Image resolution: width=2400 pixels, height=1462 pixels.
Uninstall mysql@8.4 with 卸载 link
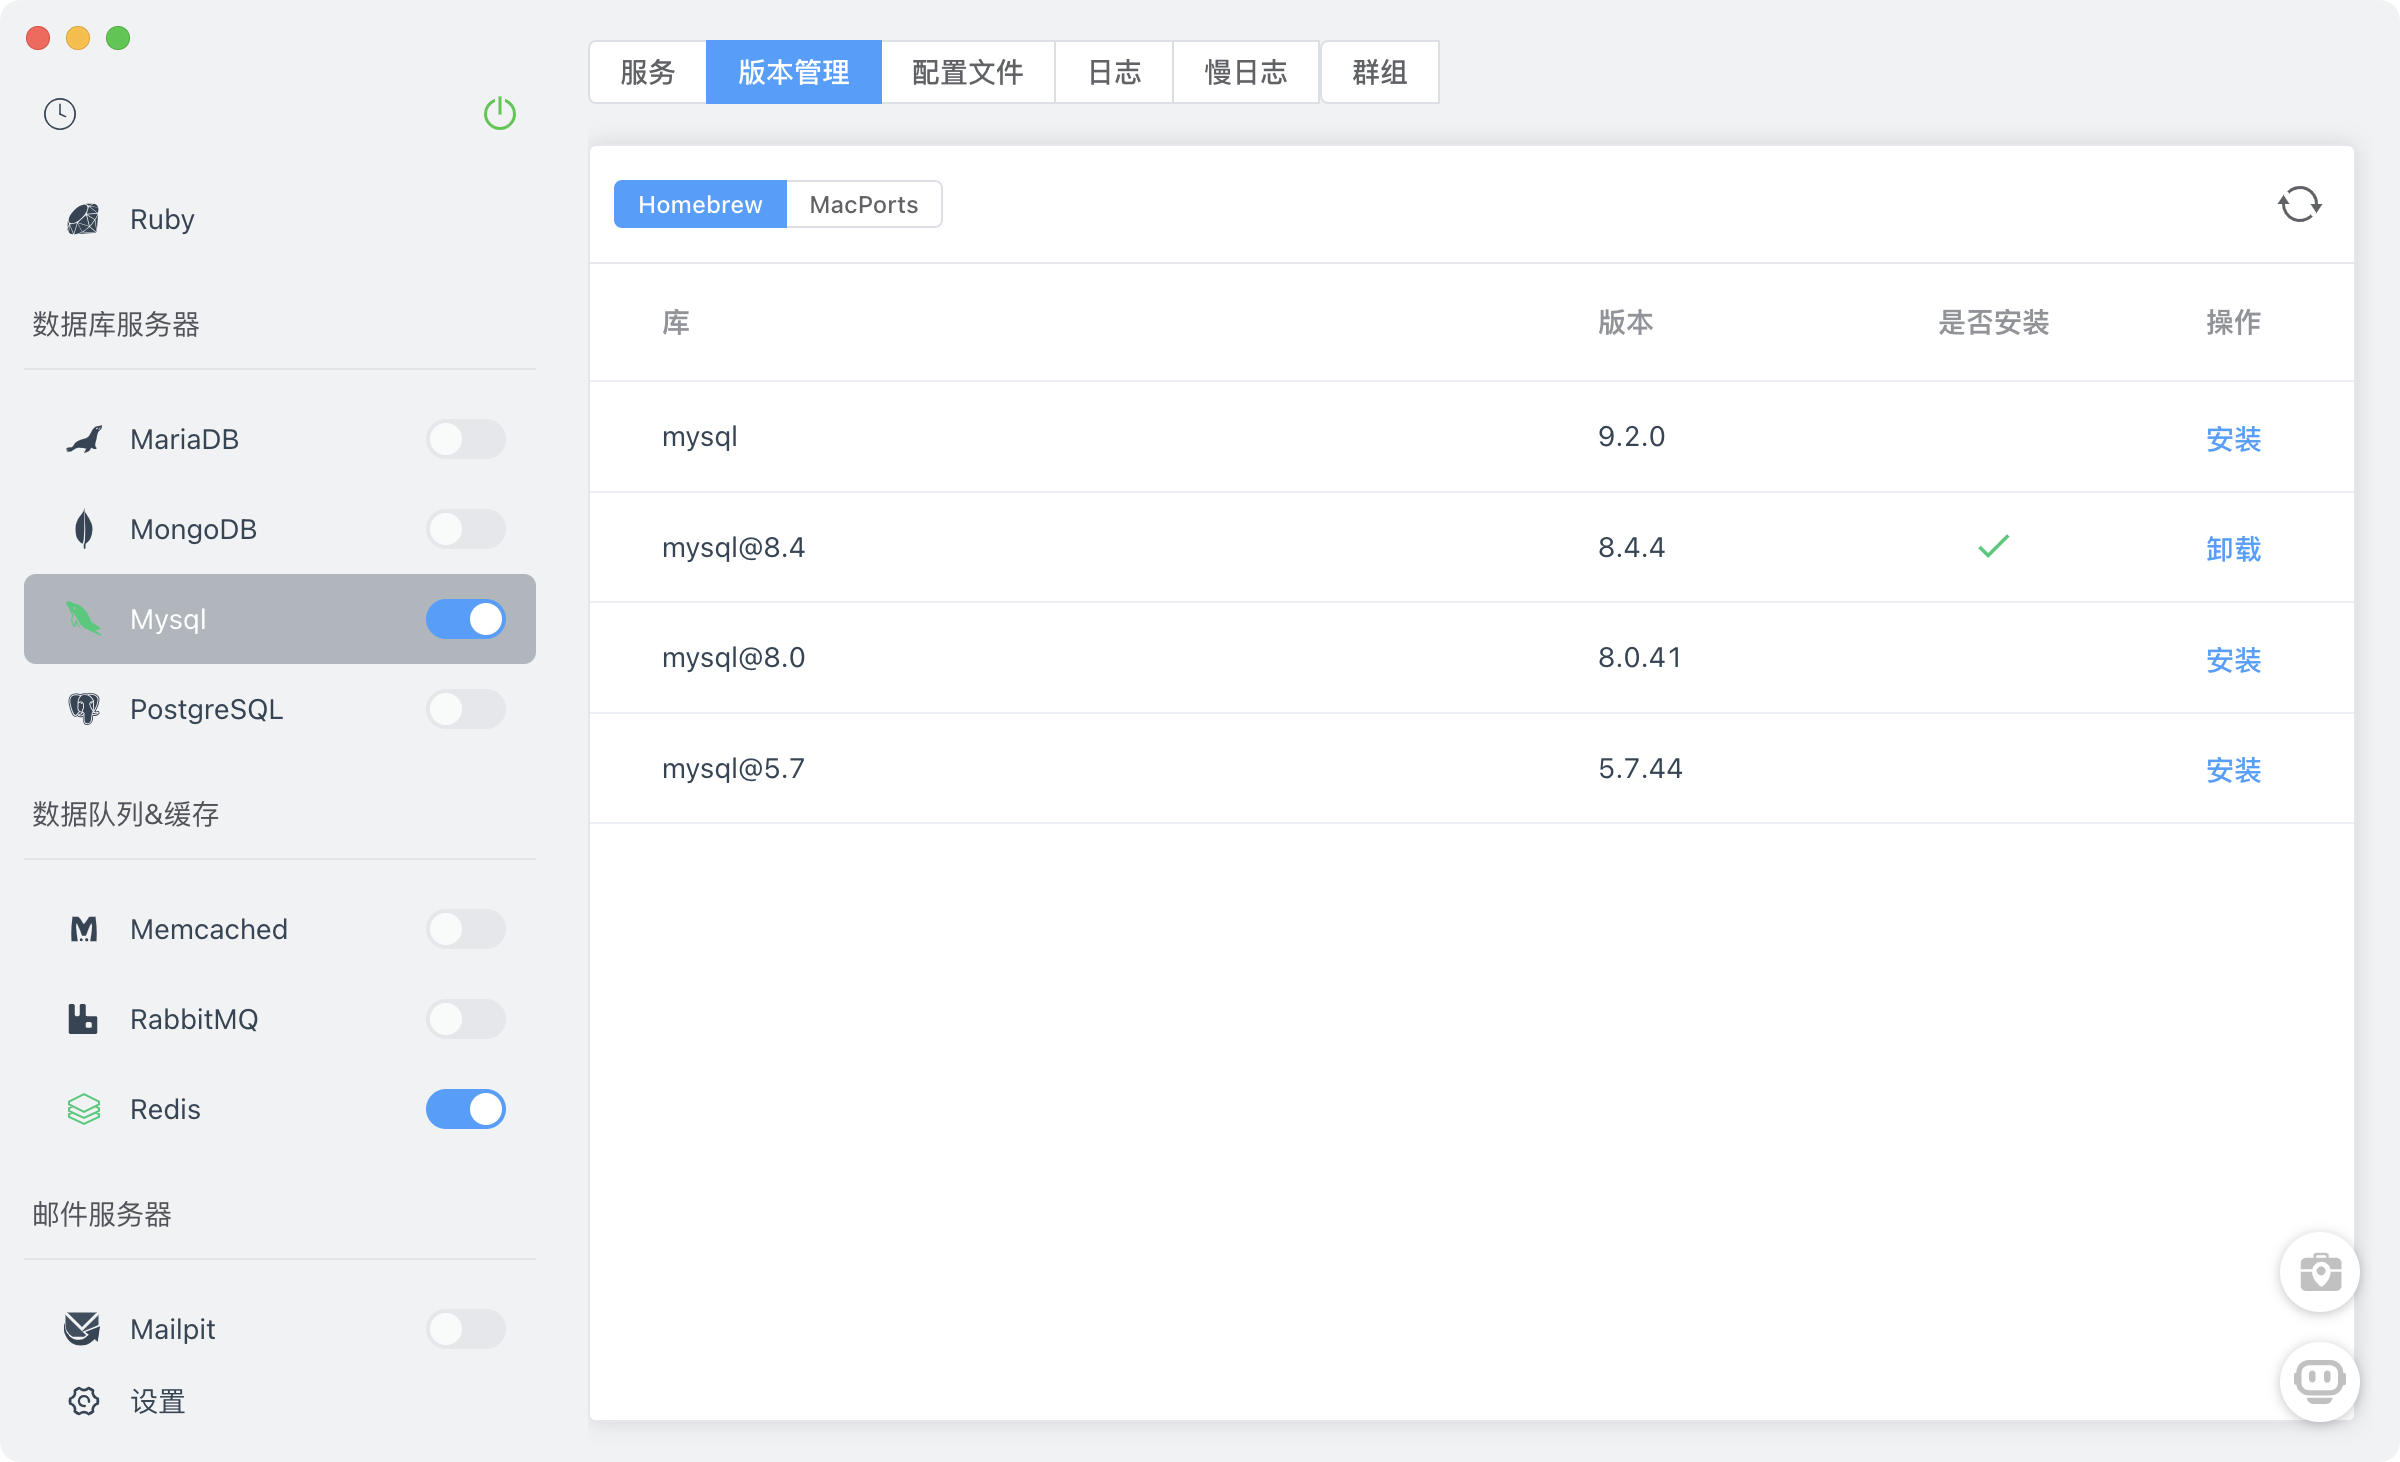click(2233, 548)
